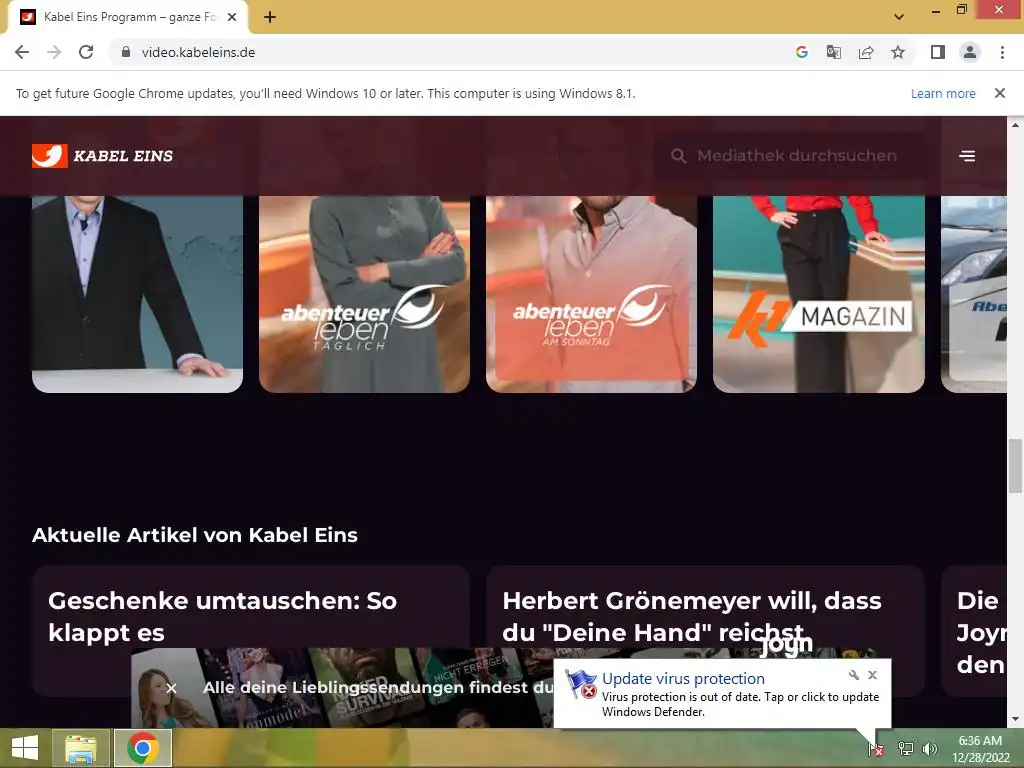View site info via the lock icon
The height and width of the screenshot is (768, 1024).
point(125,52)
